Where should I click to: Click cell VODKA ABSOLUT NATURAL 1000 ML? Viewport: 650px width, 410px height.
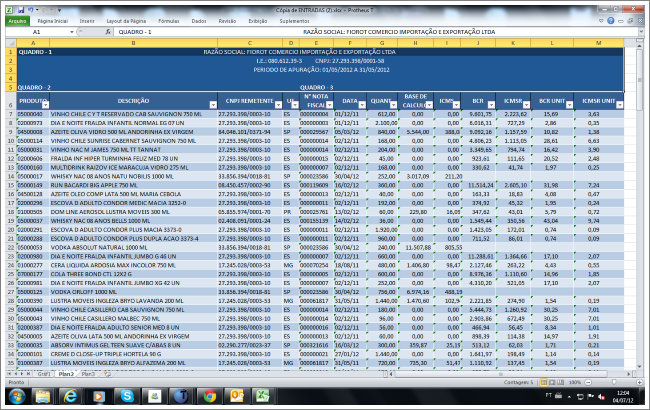pyautogui.click(x=133, y=247)
